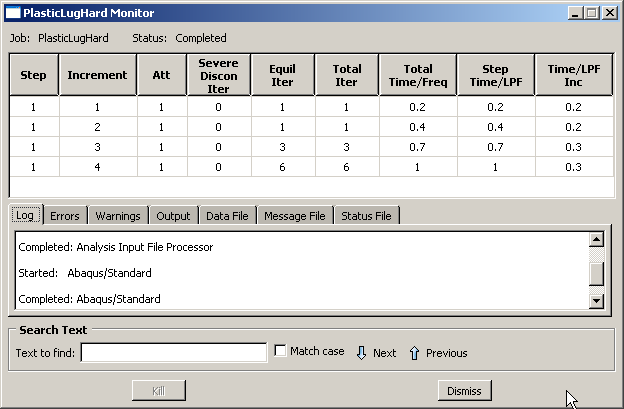
Task: Select the Log tab
Action: click(x=25, y=216)
